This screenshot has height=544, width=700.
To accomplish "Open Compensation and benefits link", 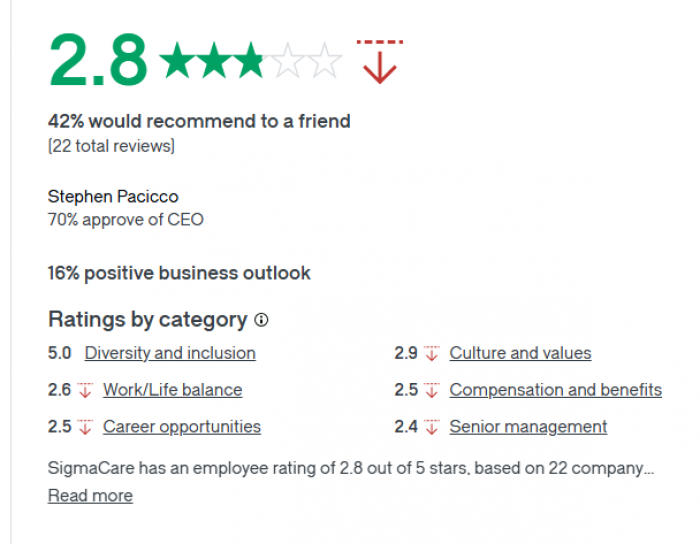I will click(x=555, y=390).
